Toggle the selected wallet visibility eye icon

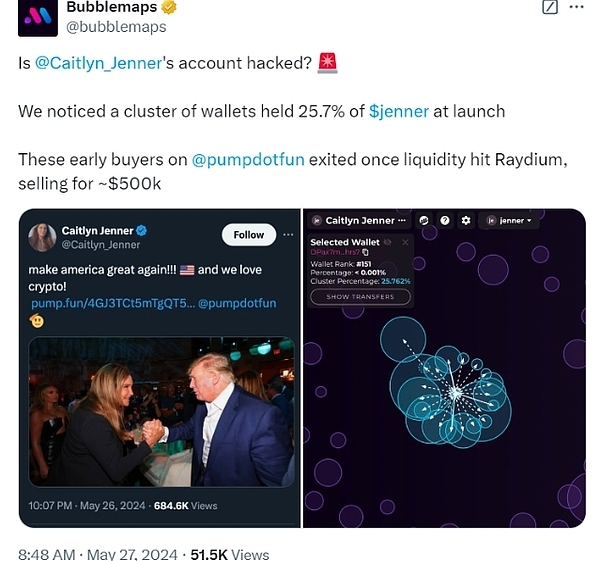click(x=389, y=242)
